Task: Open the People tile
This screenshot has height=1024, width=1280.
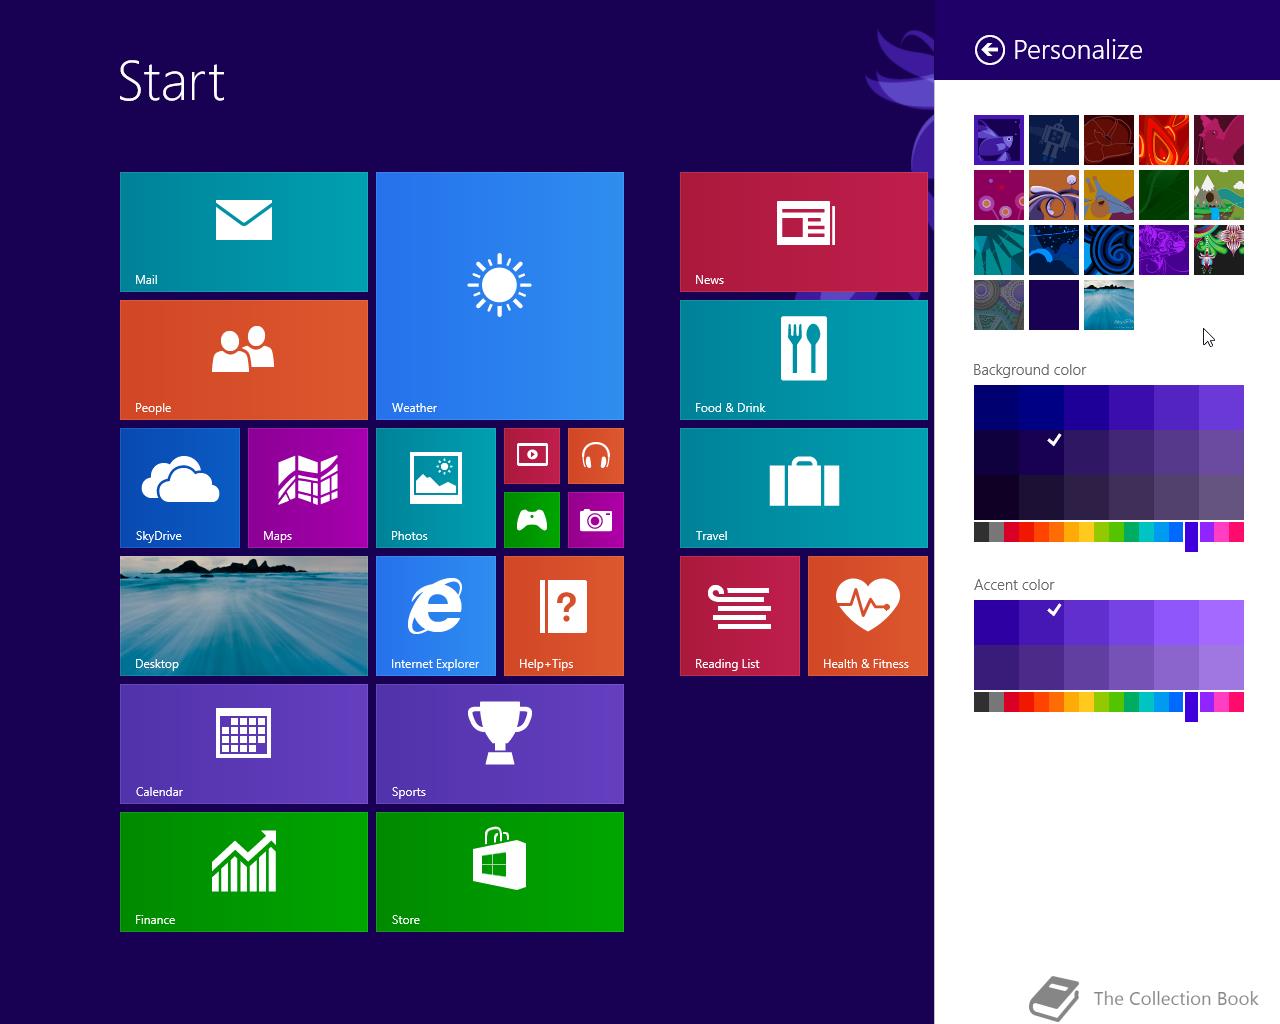Action: coord(244,360)
